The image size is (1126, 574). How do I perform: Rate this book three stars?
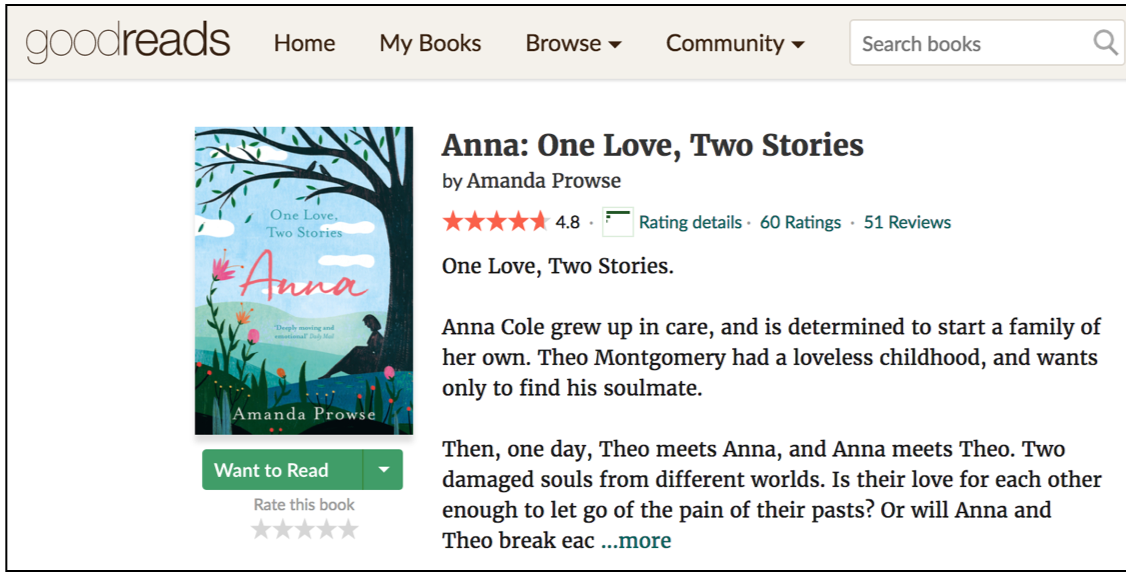[304, 530]
